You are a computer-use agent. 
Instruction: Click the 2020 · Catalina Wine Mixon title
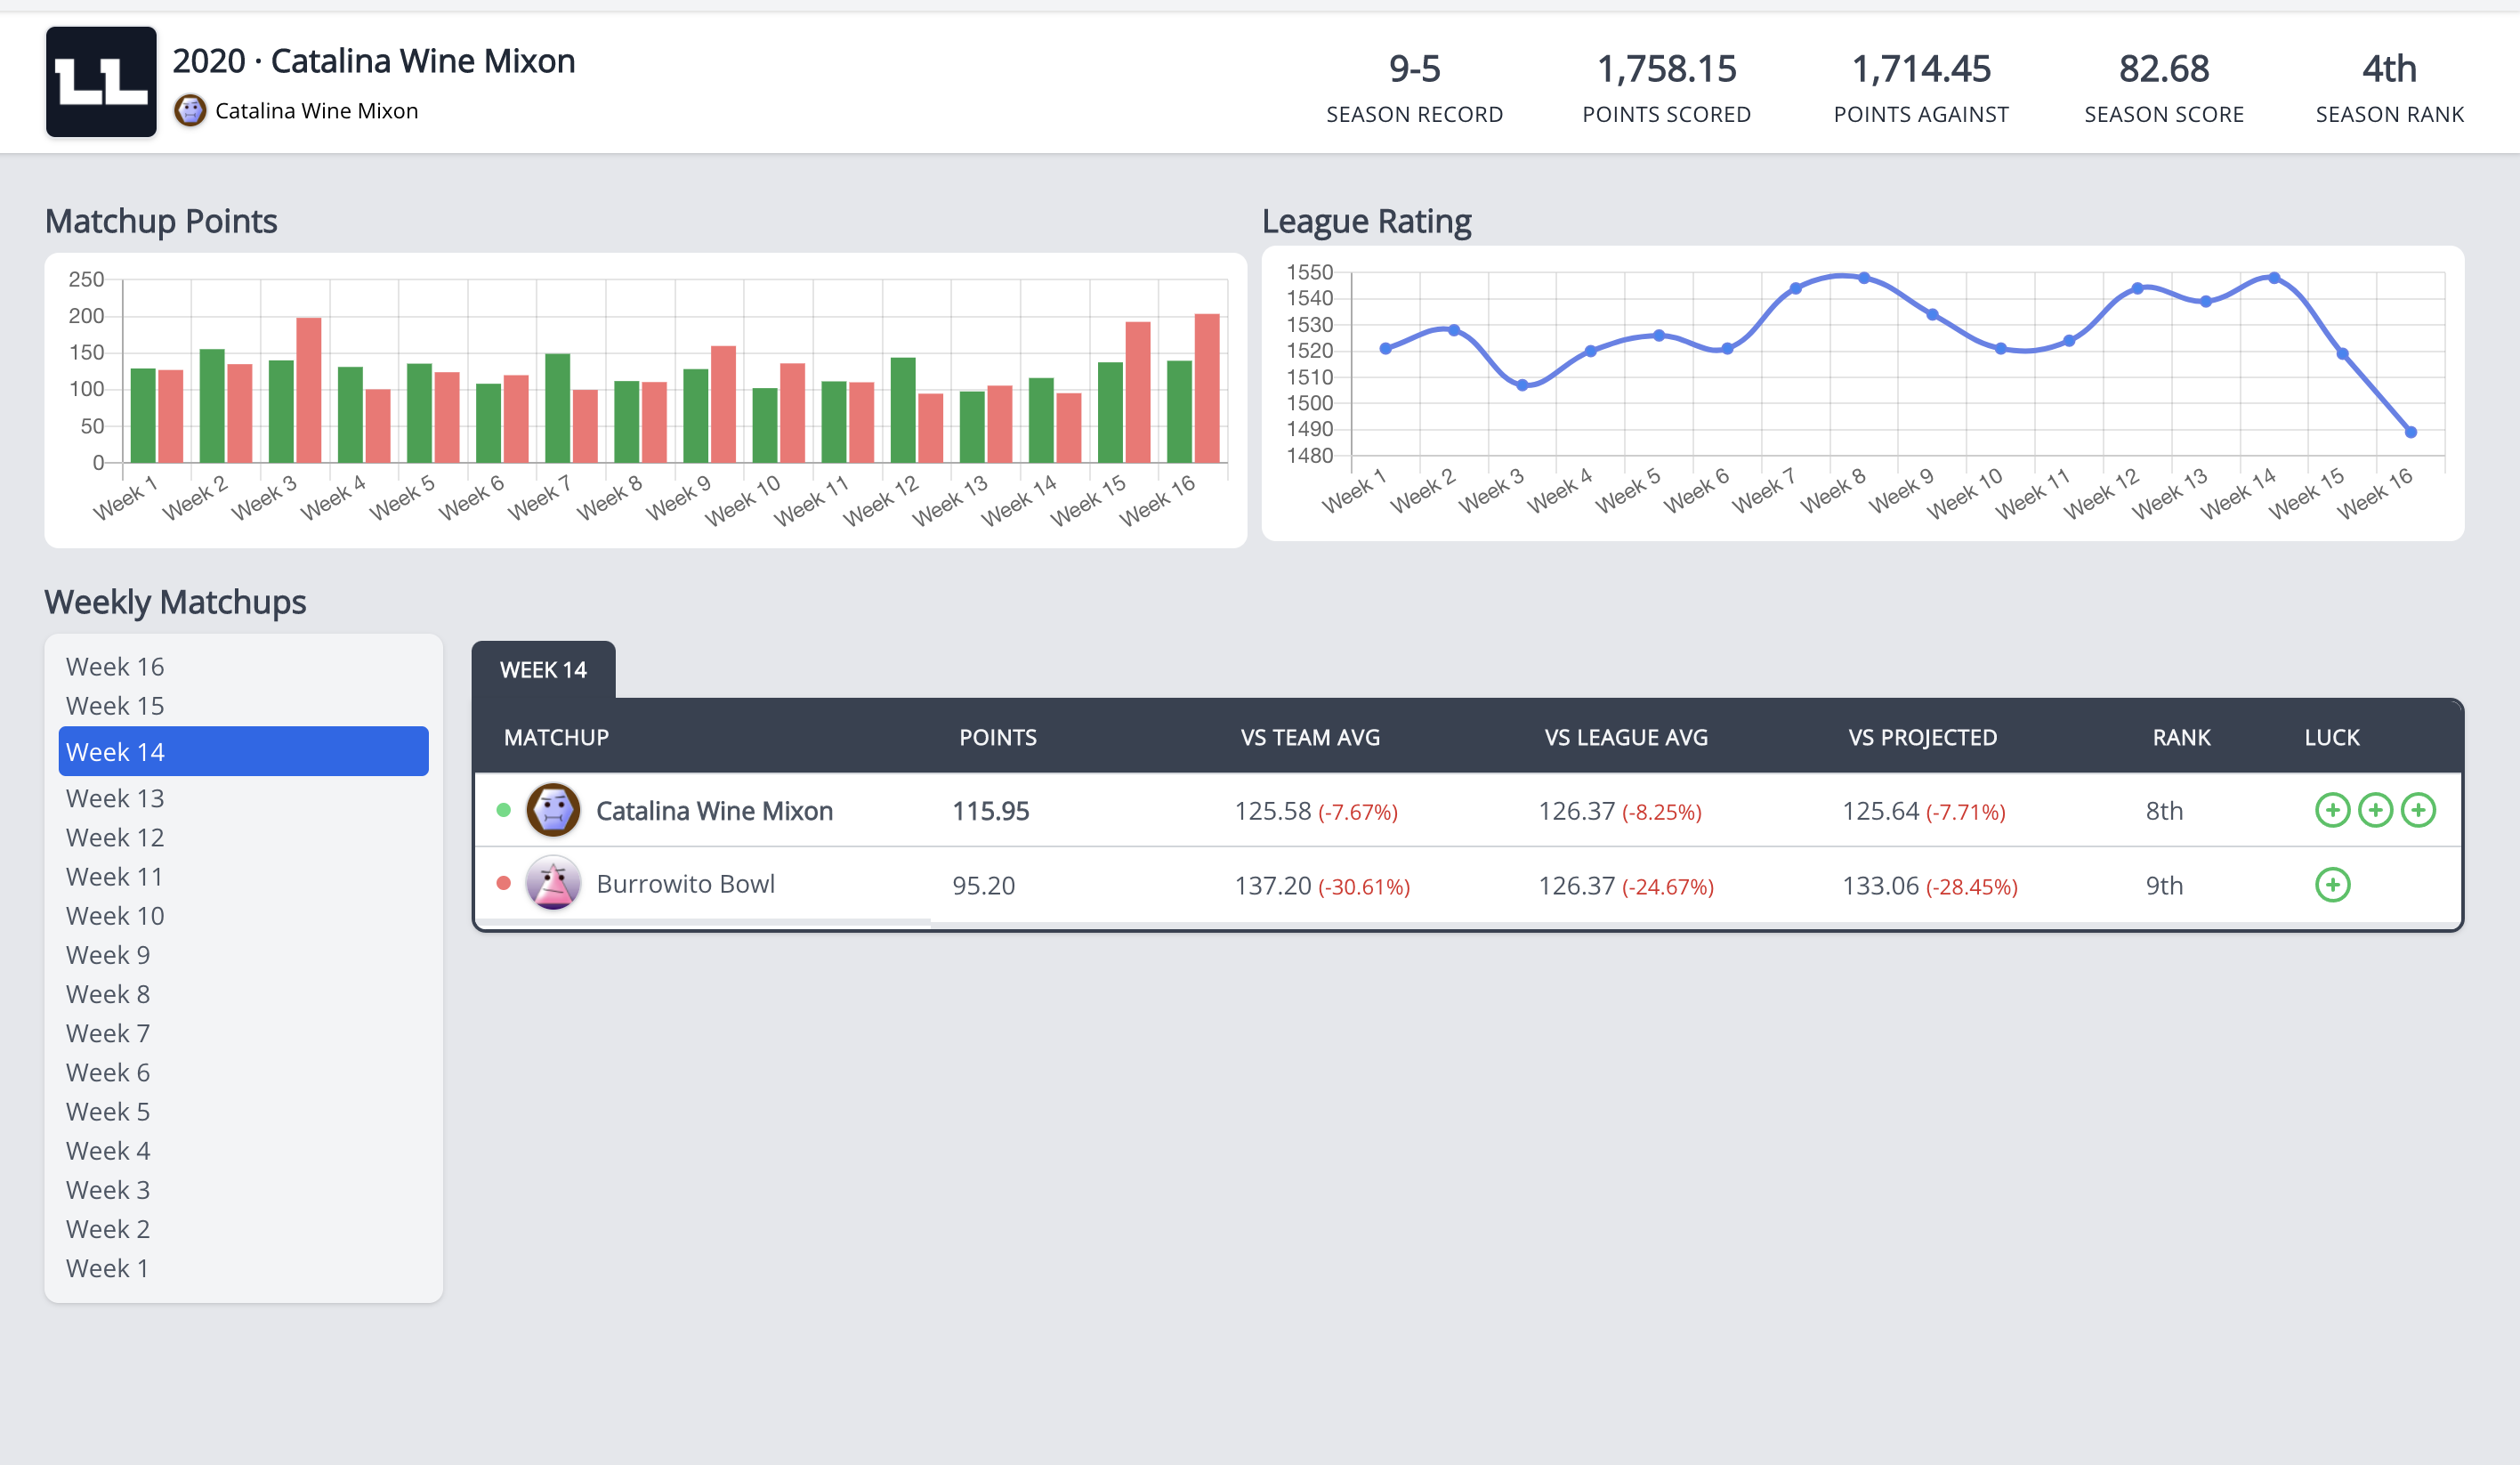click(373, 61)
